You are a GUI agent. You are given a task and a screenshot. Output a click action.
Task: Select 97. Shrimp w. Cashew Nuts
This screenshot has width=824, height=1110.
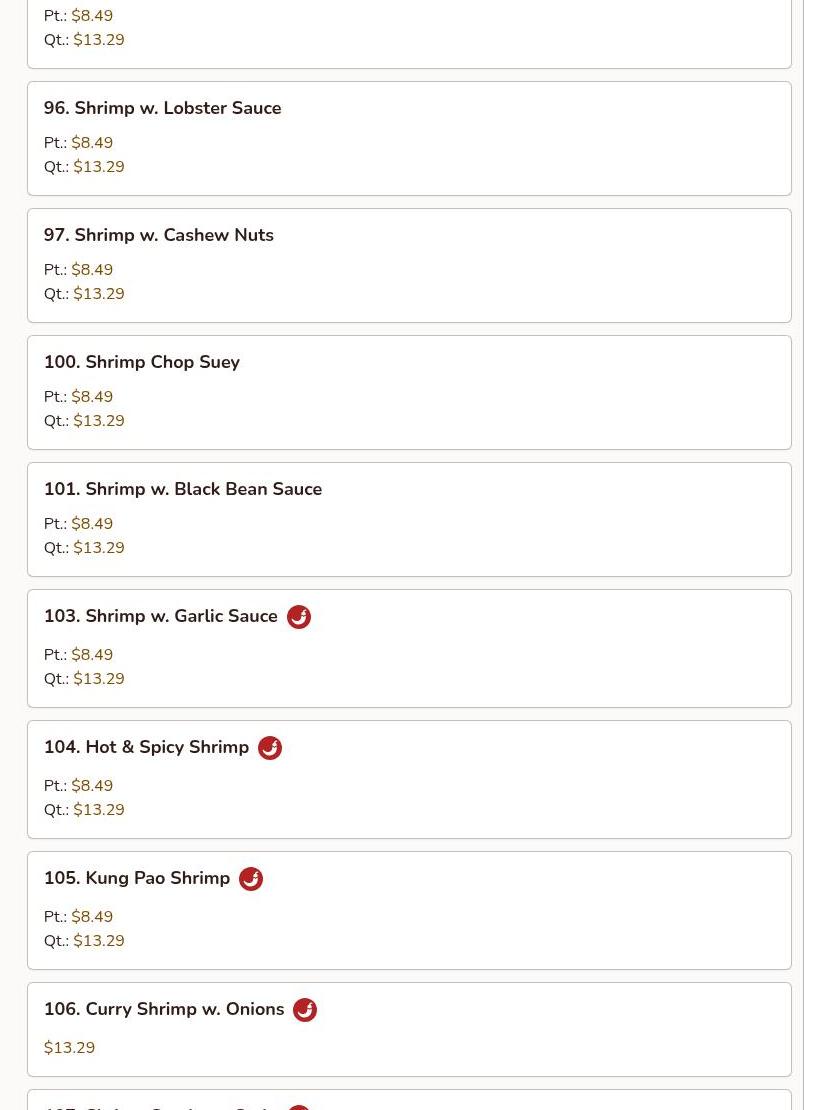click(158, 235)
